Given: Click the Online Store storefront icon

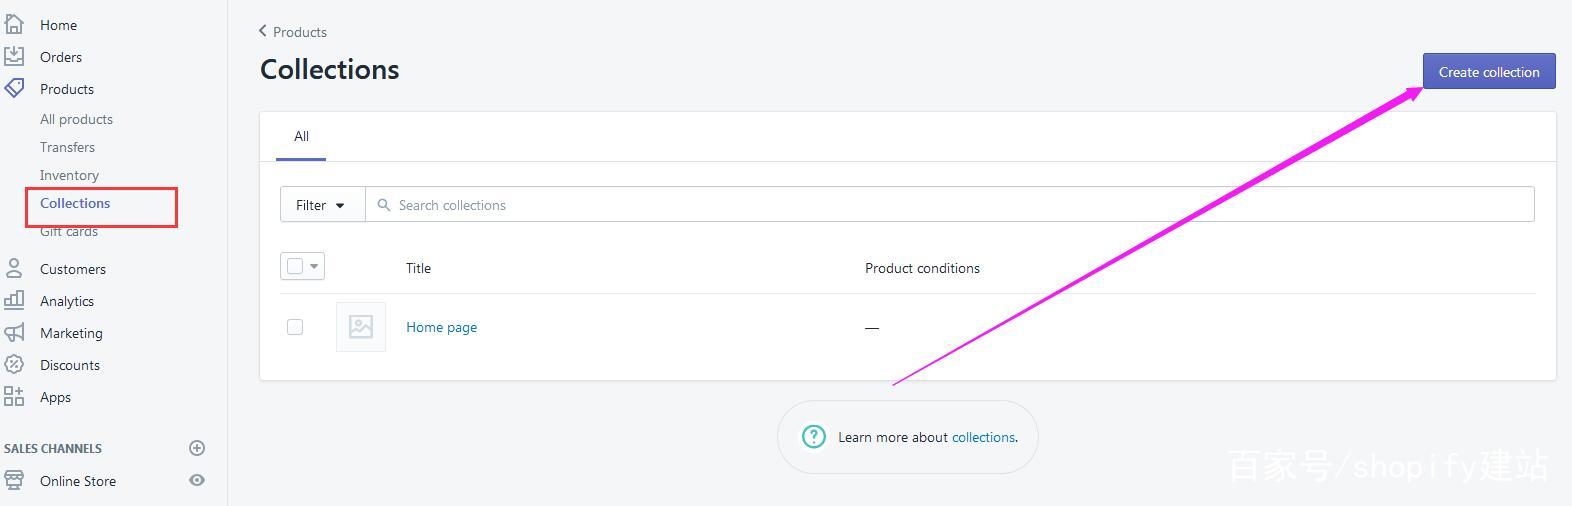Looking at the screenshot, I should tap(14, 480).
